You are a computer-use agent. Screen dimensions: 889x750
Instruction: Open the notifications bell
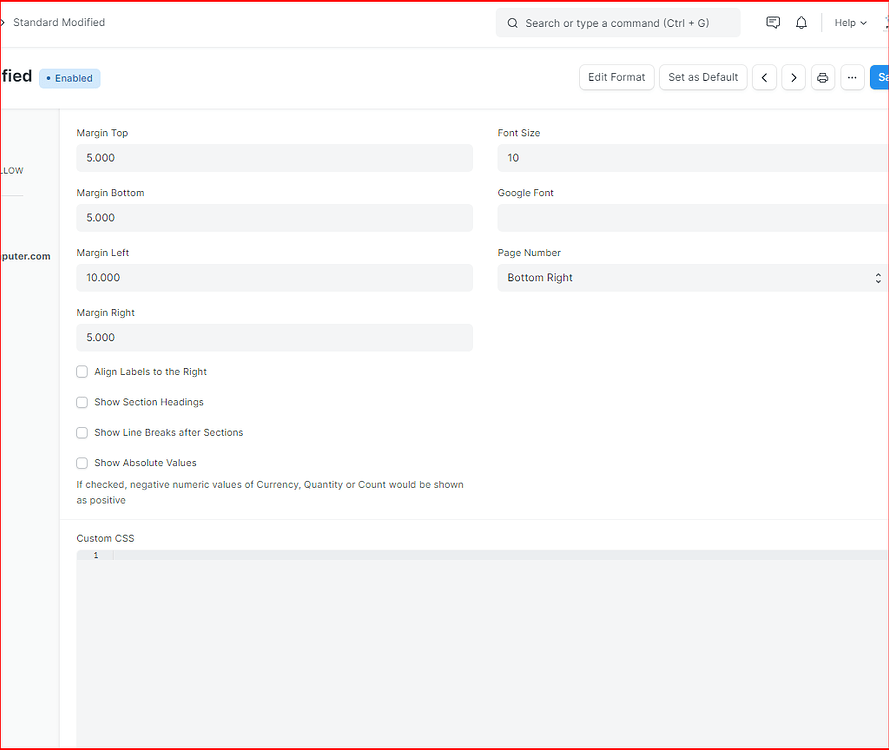[x=801, y=23]
